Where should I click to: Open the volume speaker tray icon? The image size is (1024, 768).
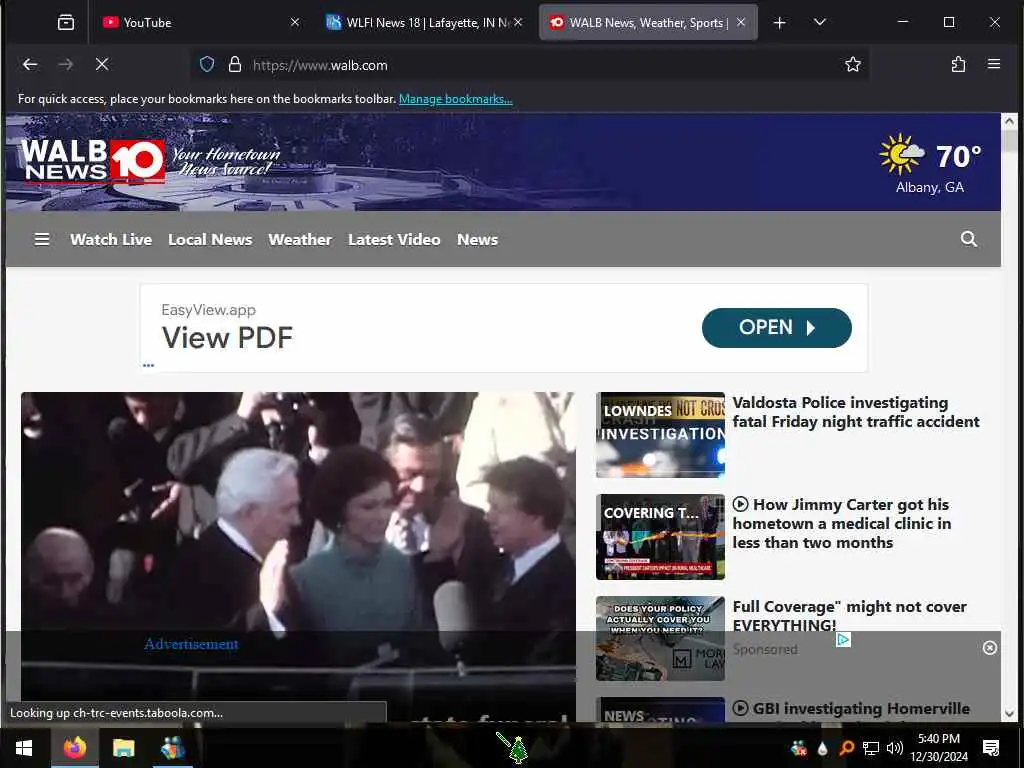point(895,748)
